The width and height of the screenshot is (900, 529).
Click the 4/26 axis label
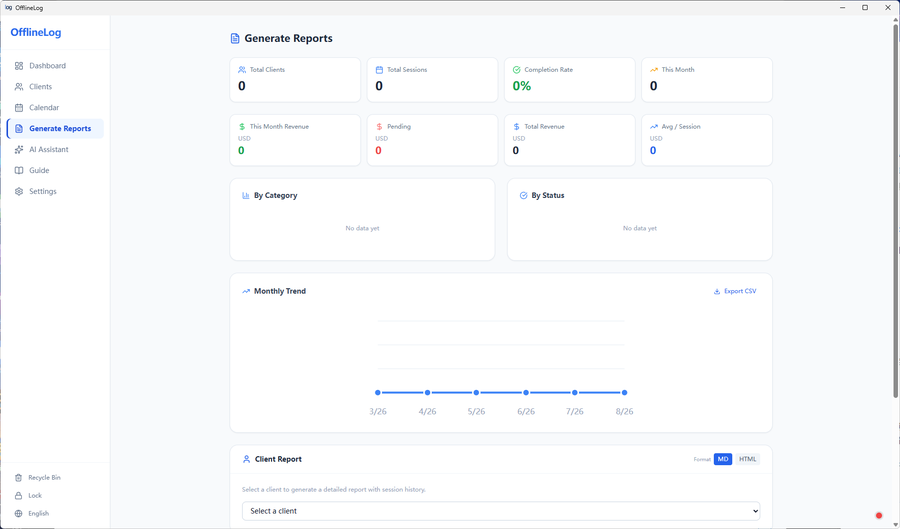(427, 411)
